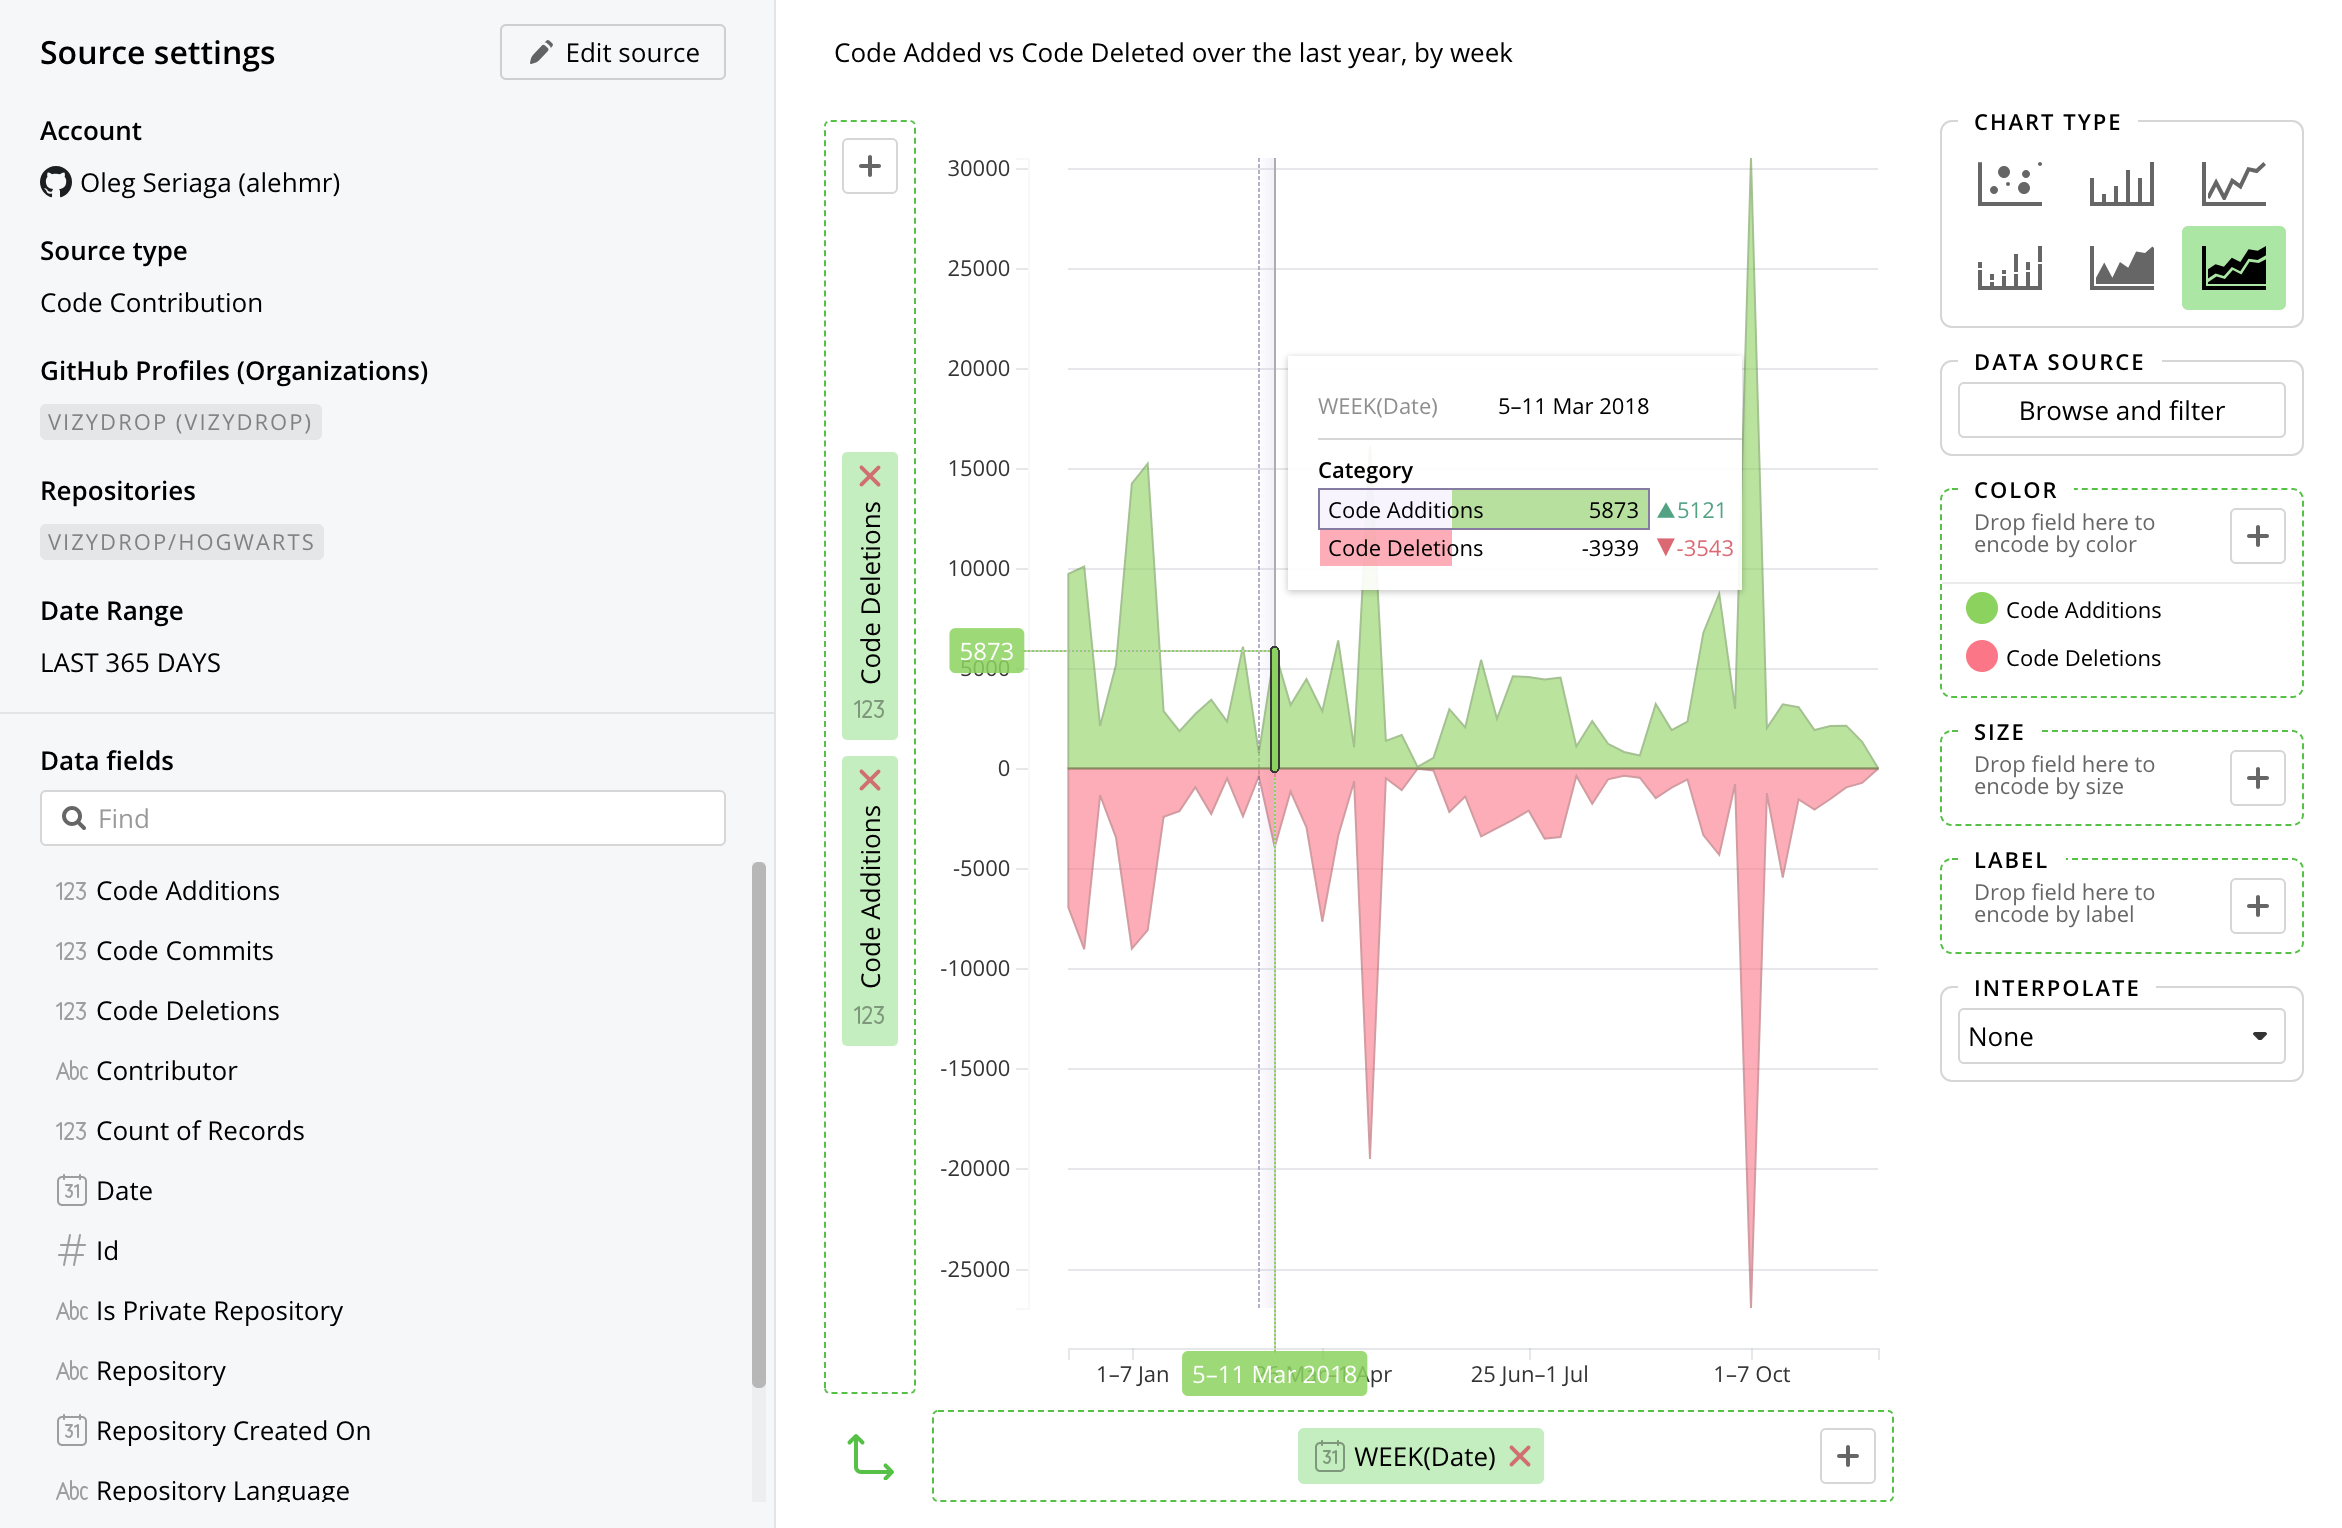Add a field to the size encoding

2257,778
